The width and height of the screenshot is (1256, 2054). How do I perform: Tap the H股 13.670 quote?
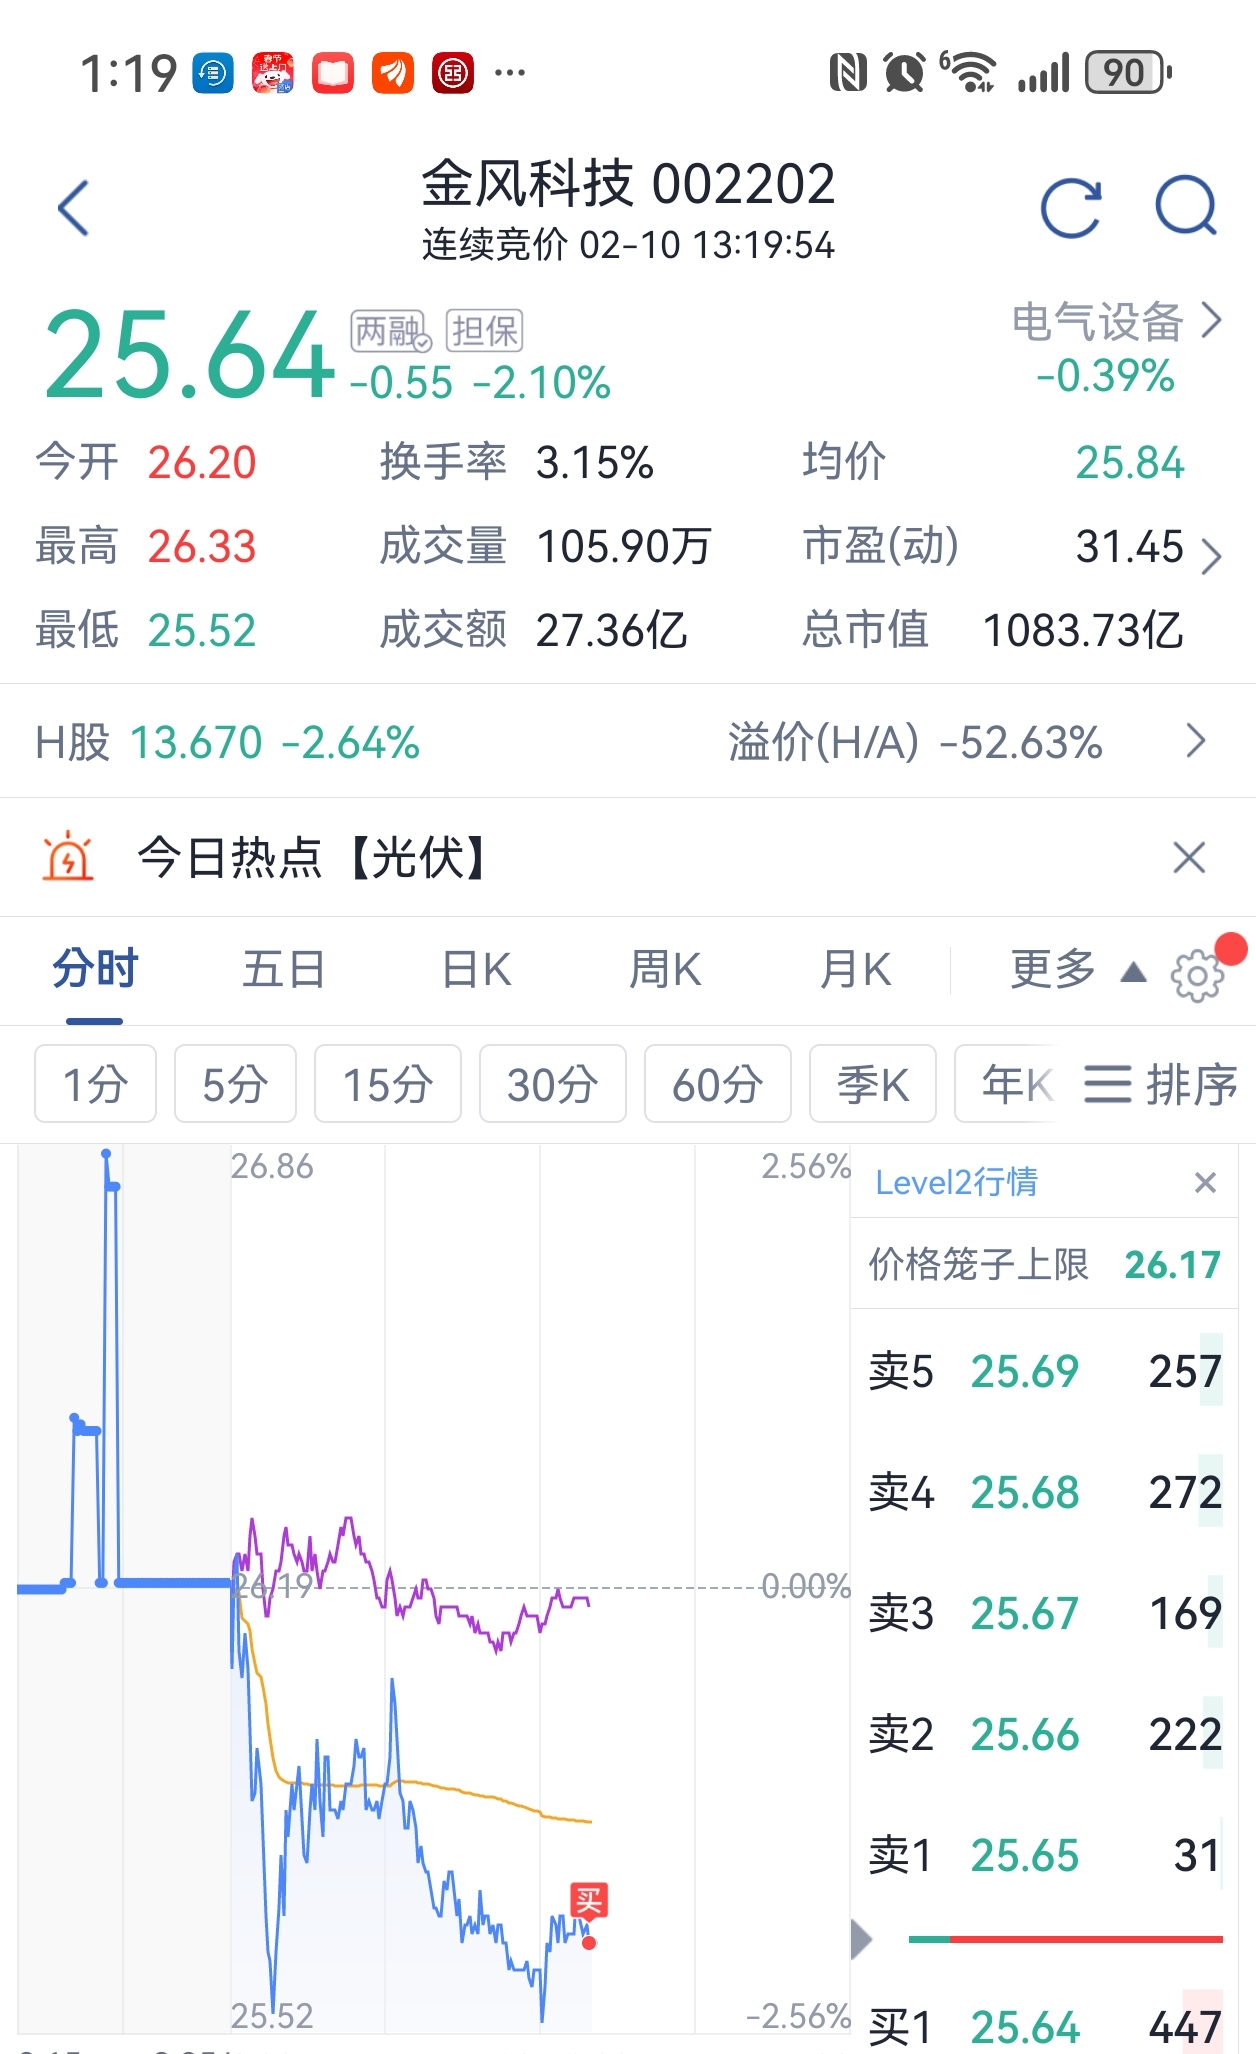[227, 742]
